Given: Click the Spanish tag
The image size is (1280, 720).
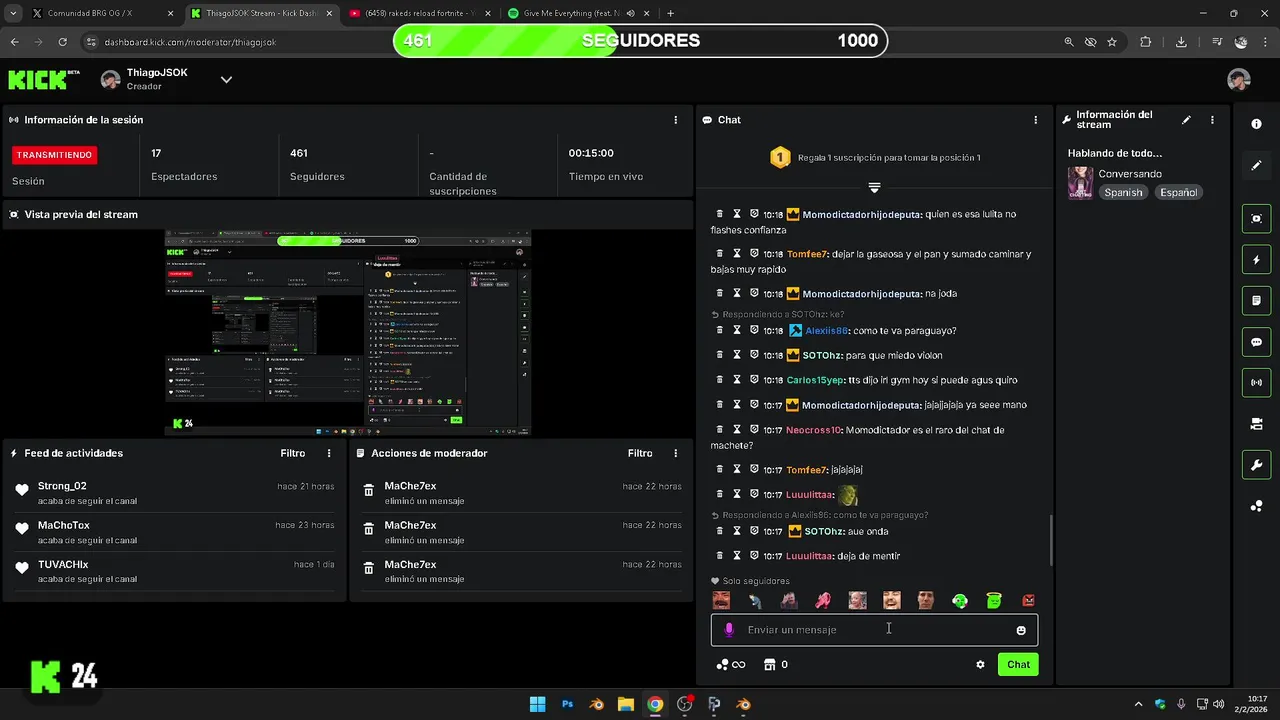Looking at the screenshot, I should (x=1123, y=192).
